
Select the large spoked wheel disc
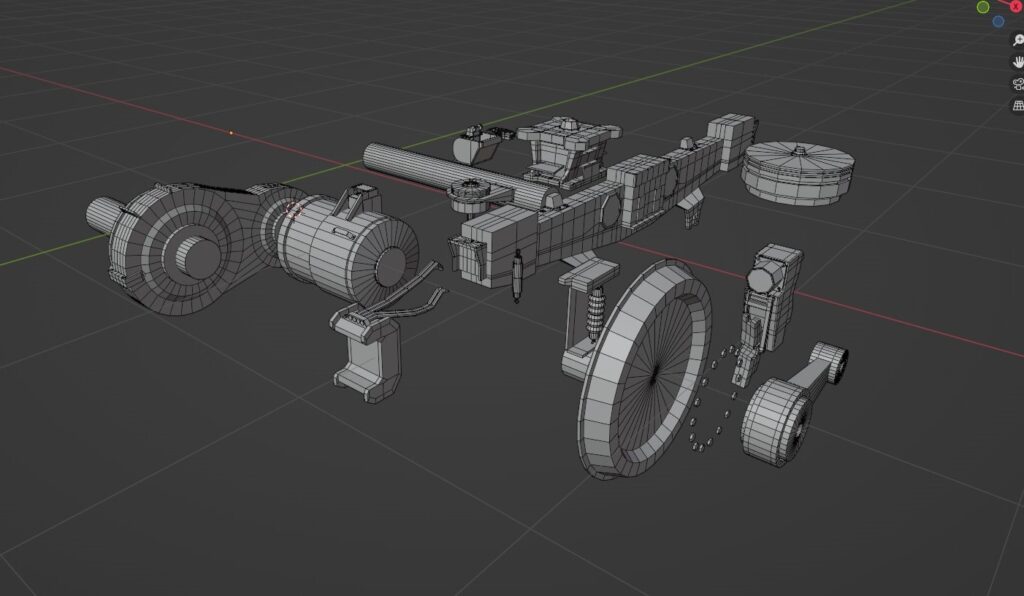point(640,370)
